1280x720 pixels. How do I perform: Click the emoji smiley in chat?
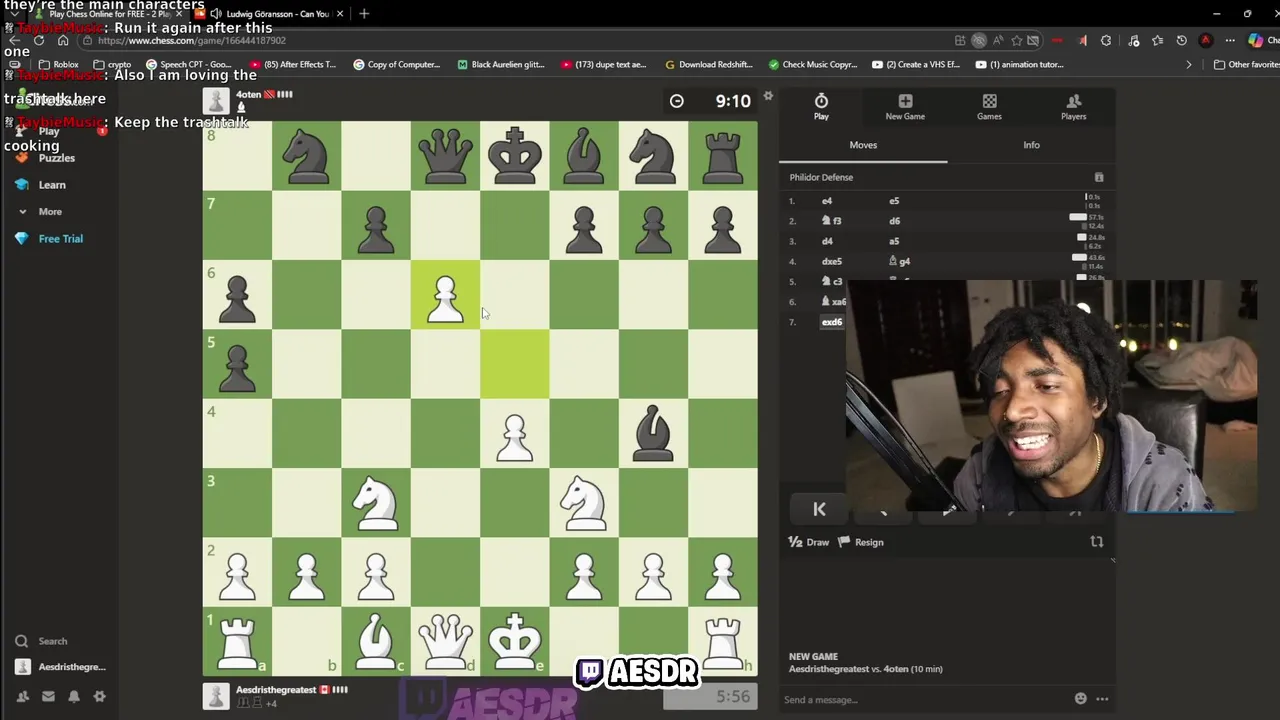click(1080, 699)
